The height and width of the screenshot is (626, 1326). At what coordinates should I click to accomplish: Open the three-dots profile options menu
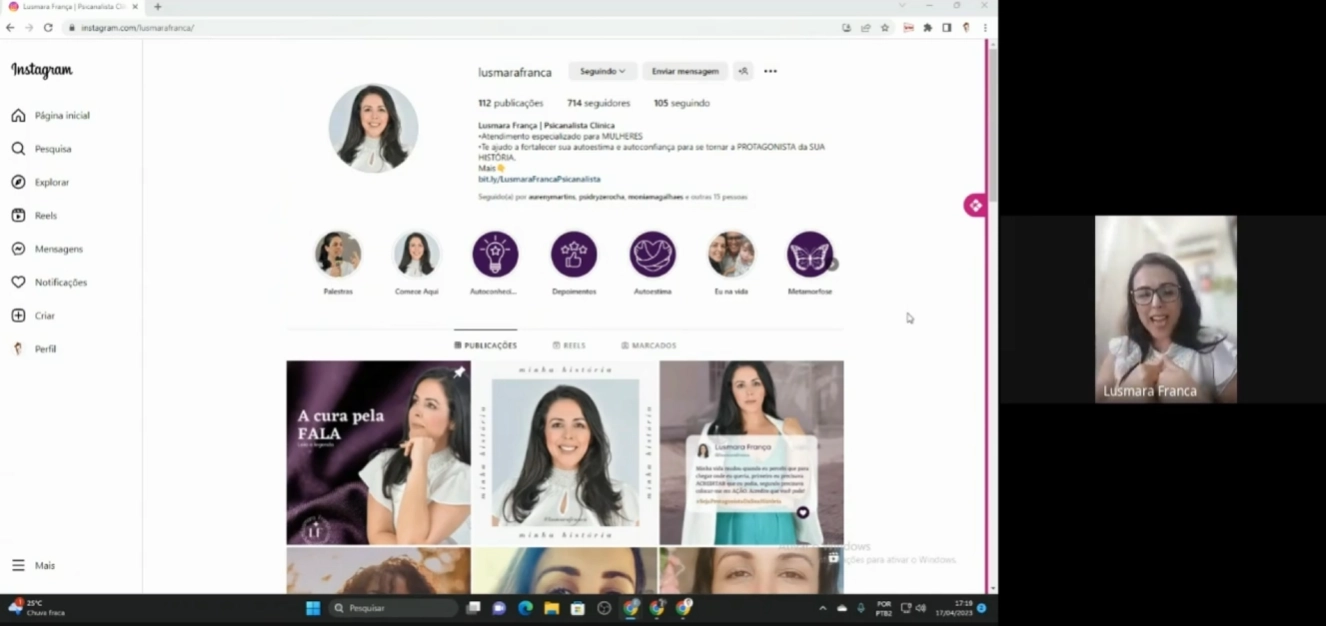click(770, 71)
